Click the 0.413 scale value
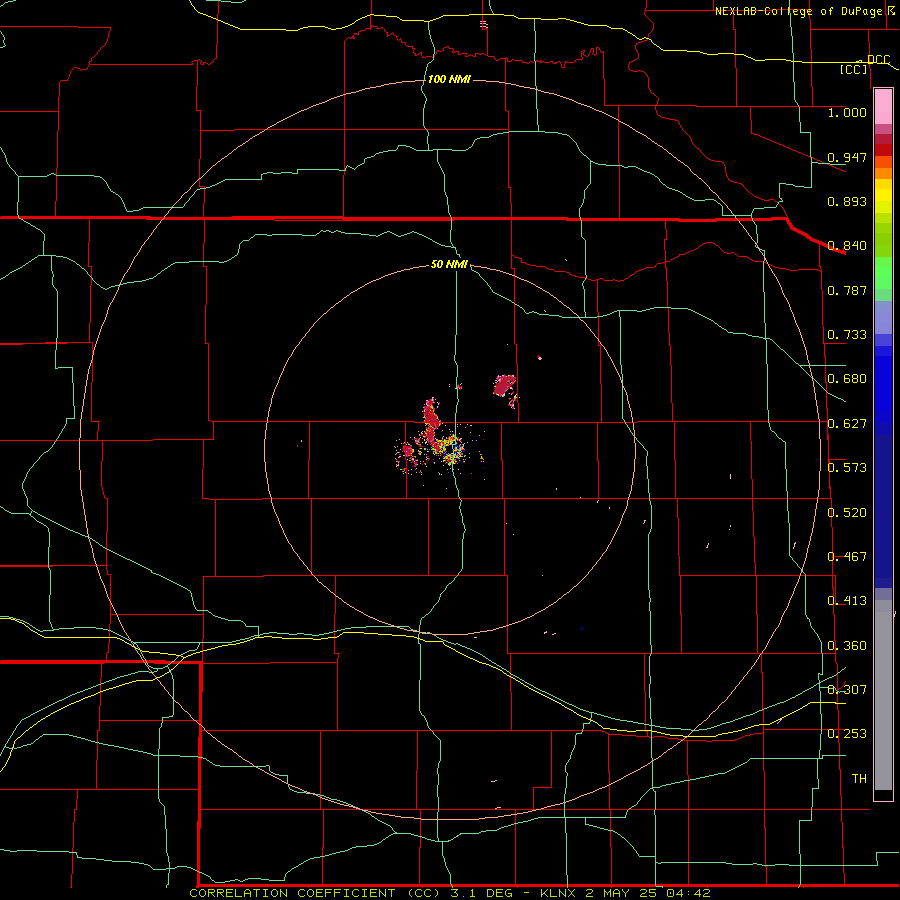This screenshot has height=900, width=900. (x=847, y=601)
